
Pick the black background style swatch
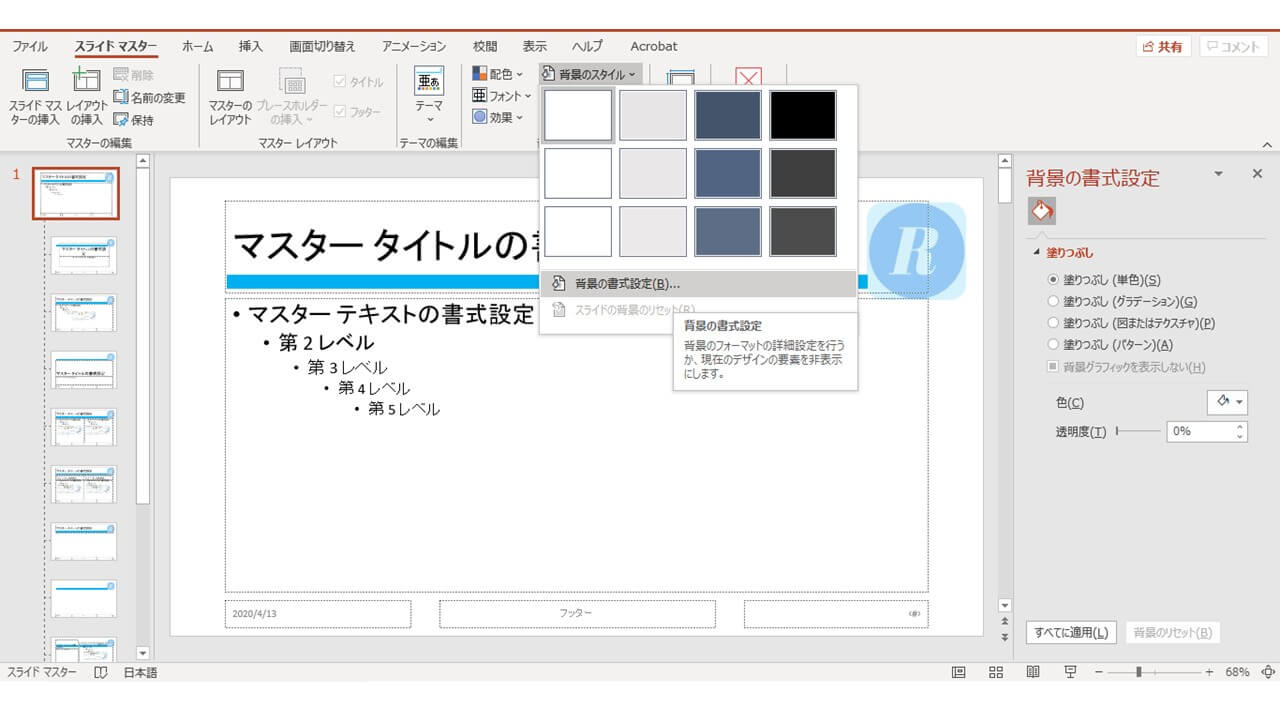point(803,115)
